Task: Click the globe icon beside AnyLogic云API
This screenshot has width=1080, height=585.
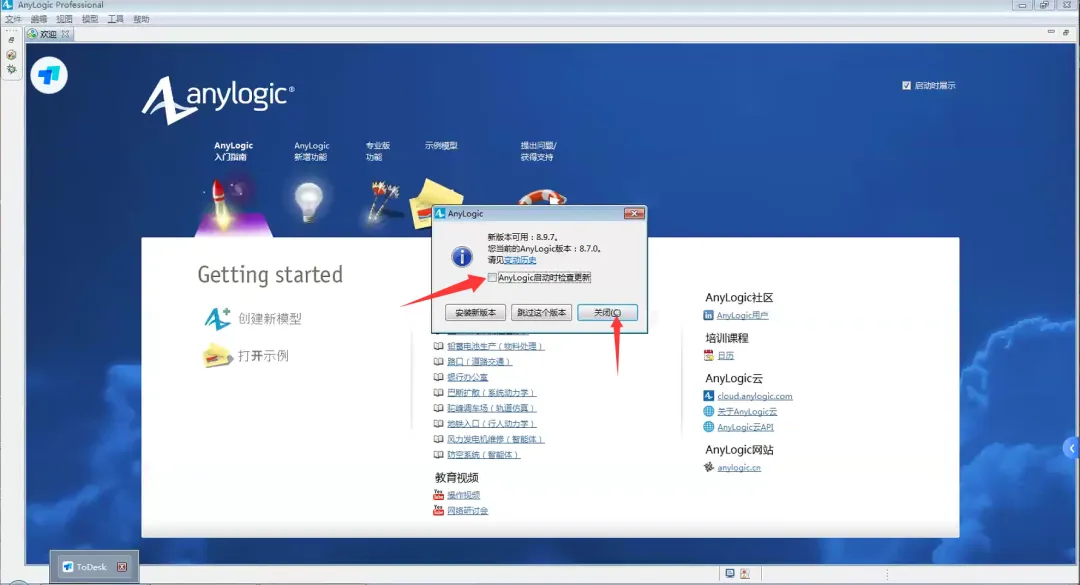Action: 708,427
